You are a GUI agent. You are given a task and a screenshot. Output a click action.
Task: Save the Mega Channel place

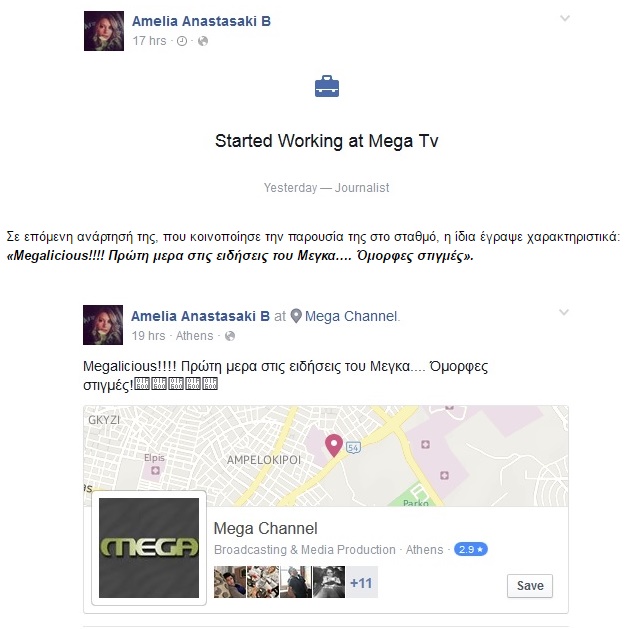(530, 586)
